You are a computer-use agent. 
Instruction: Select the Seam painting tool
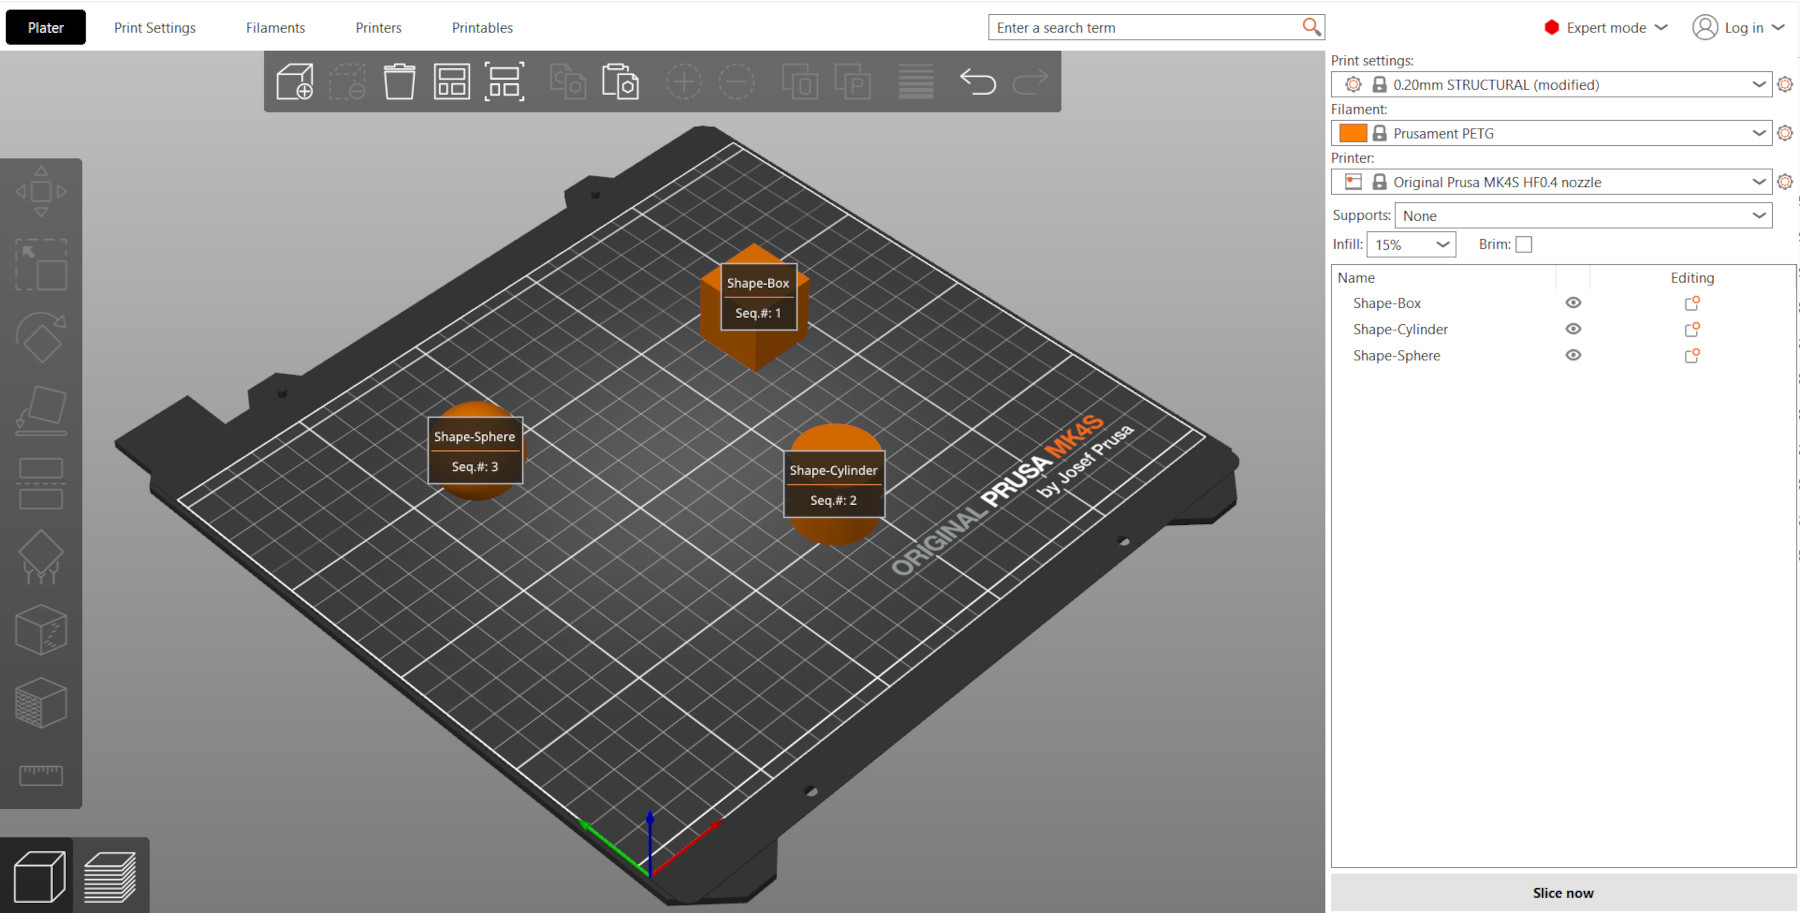coord(41,630)
